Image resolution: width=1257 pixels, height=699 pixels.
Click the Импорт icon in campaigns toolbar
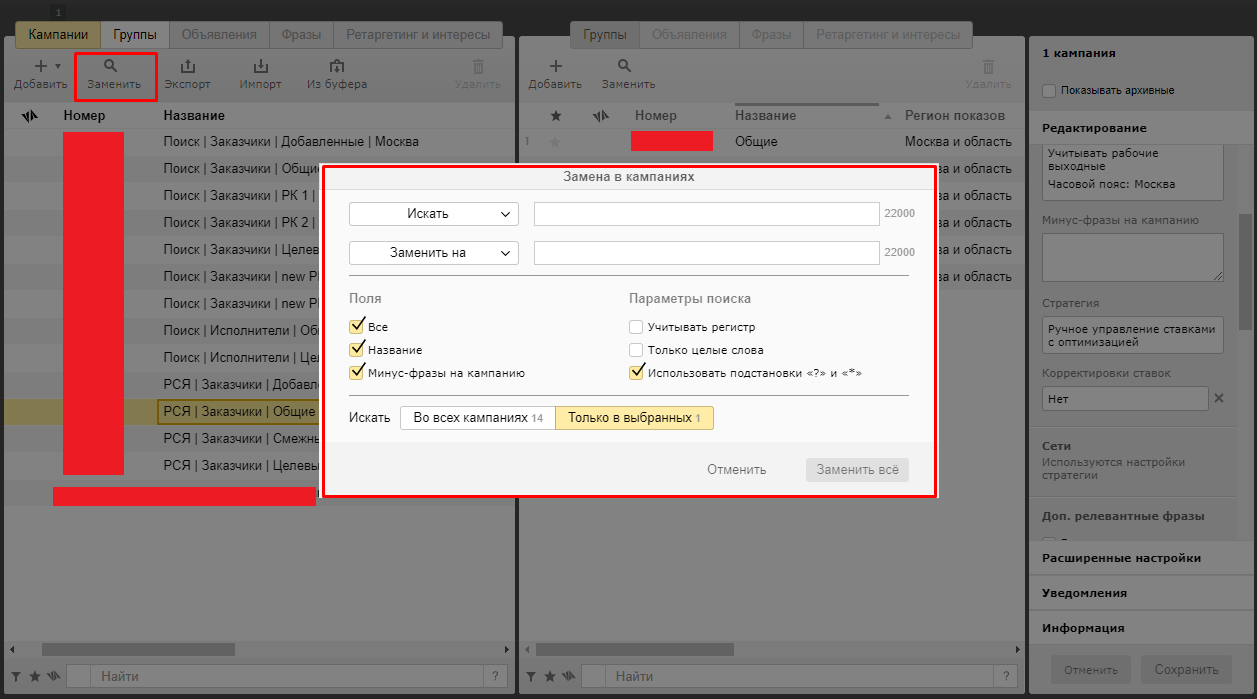(x=260, y=66)
